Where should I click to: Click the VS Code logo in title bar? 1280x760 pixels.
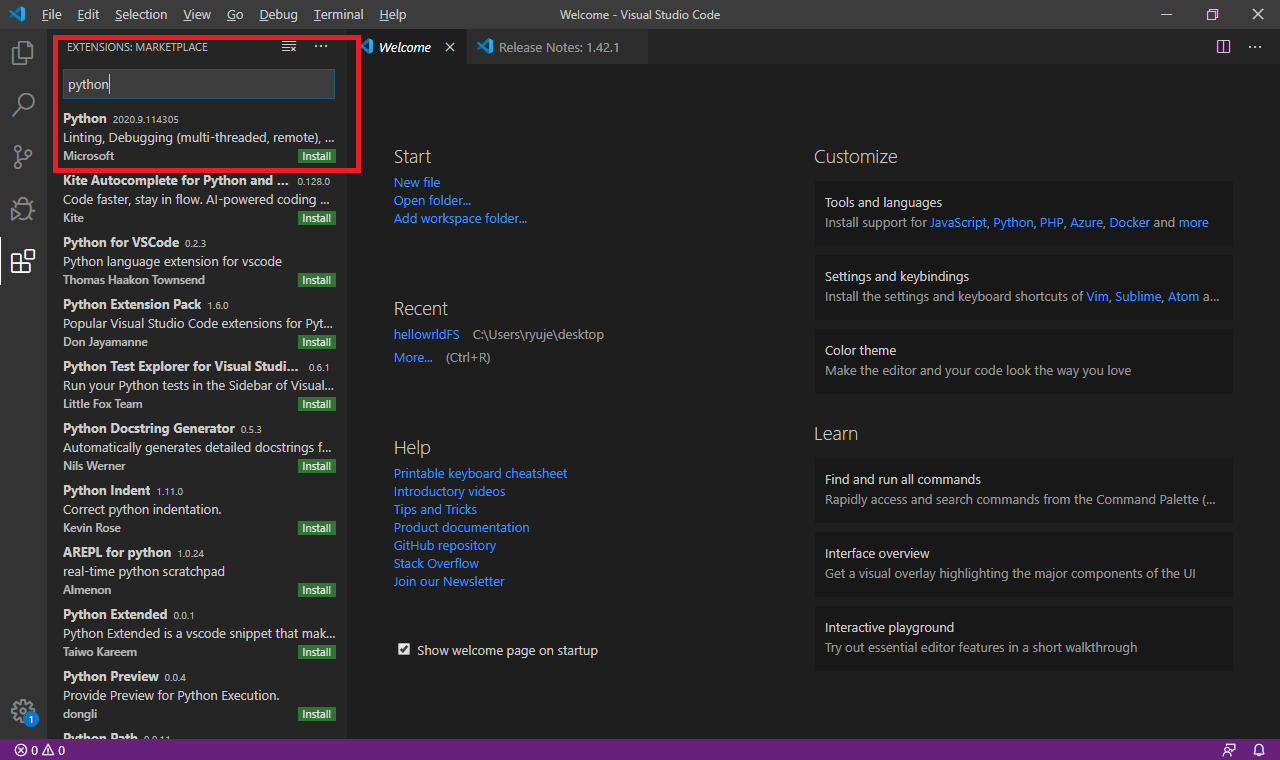pos(16,15)
